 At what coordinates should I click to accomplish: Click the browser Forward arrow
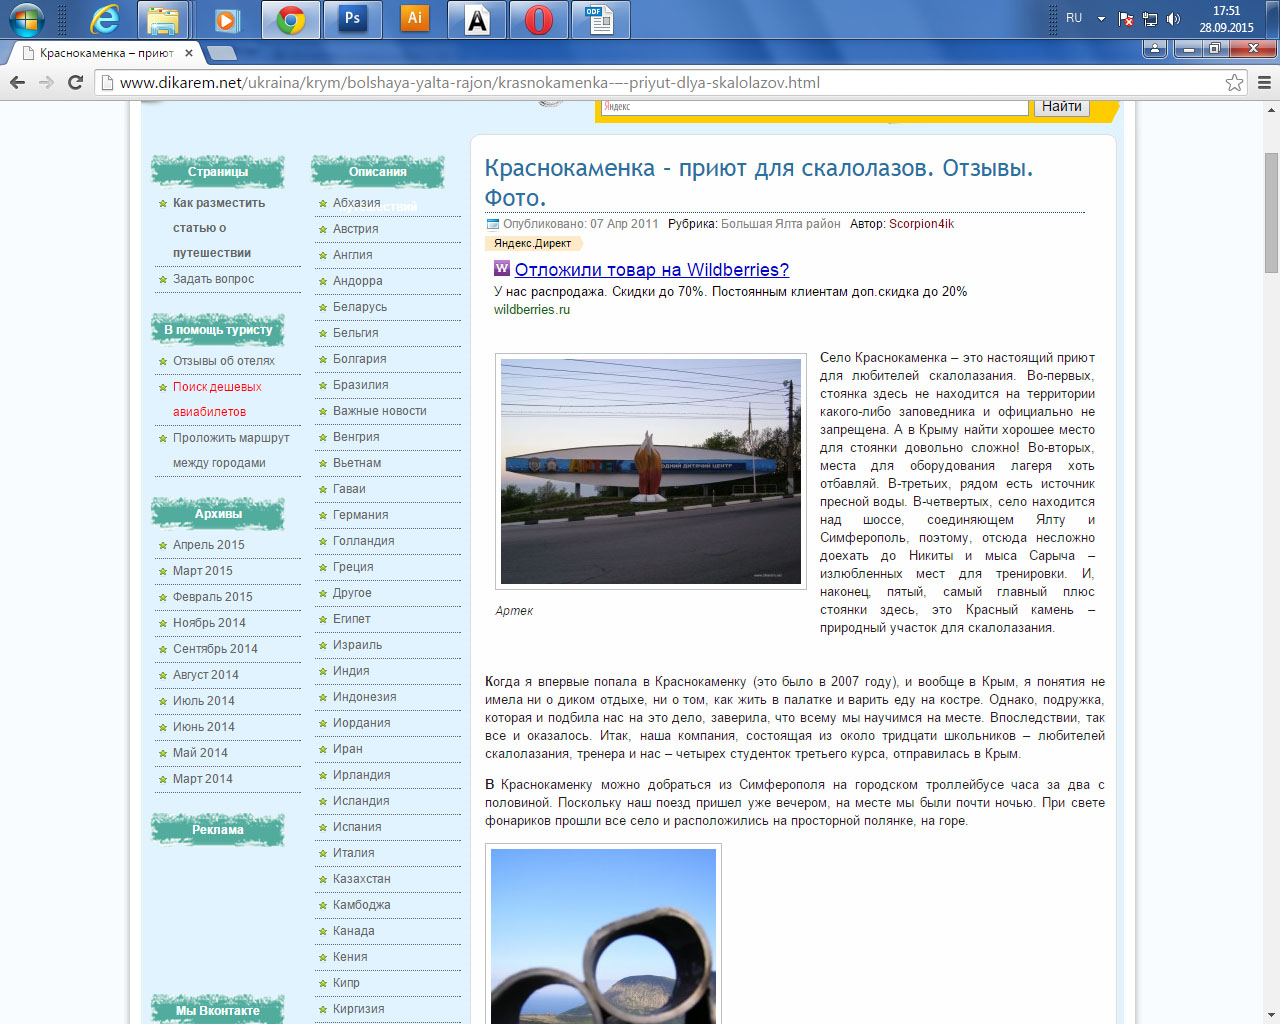point(46,83)
